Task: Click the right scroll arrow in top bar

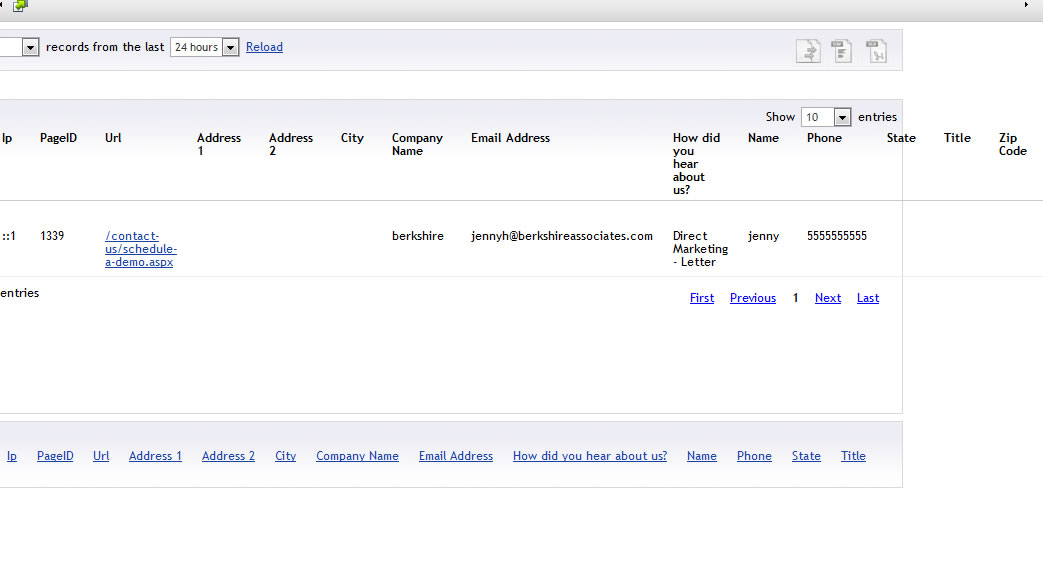Action: tap(1026, 6)
